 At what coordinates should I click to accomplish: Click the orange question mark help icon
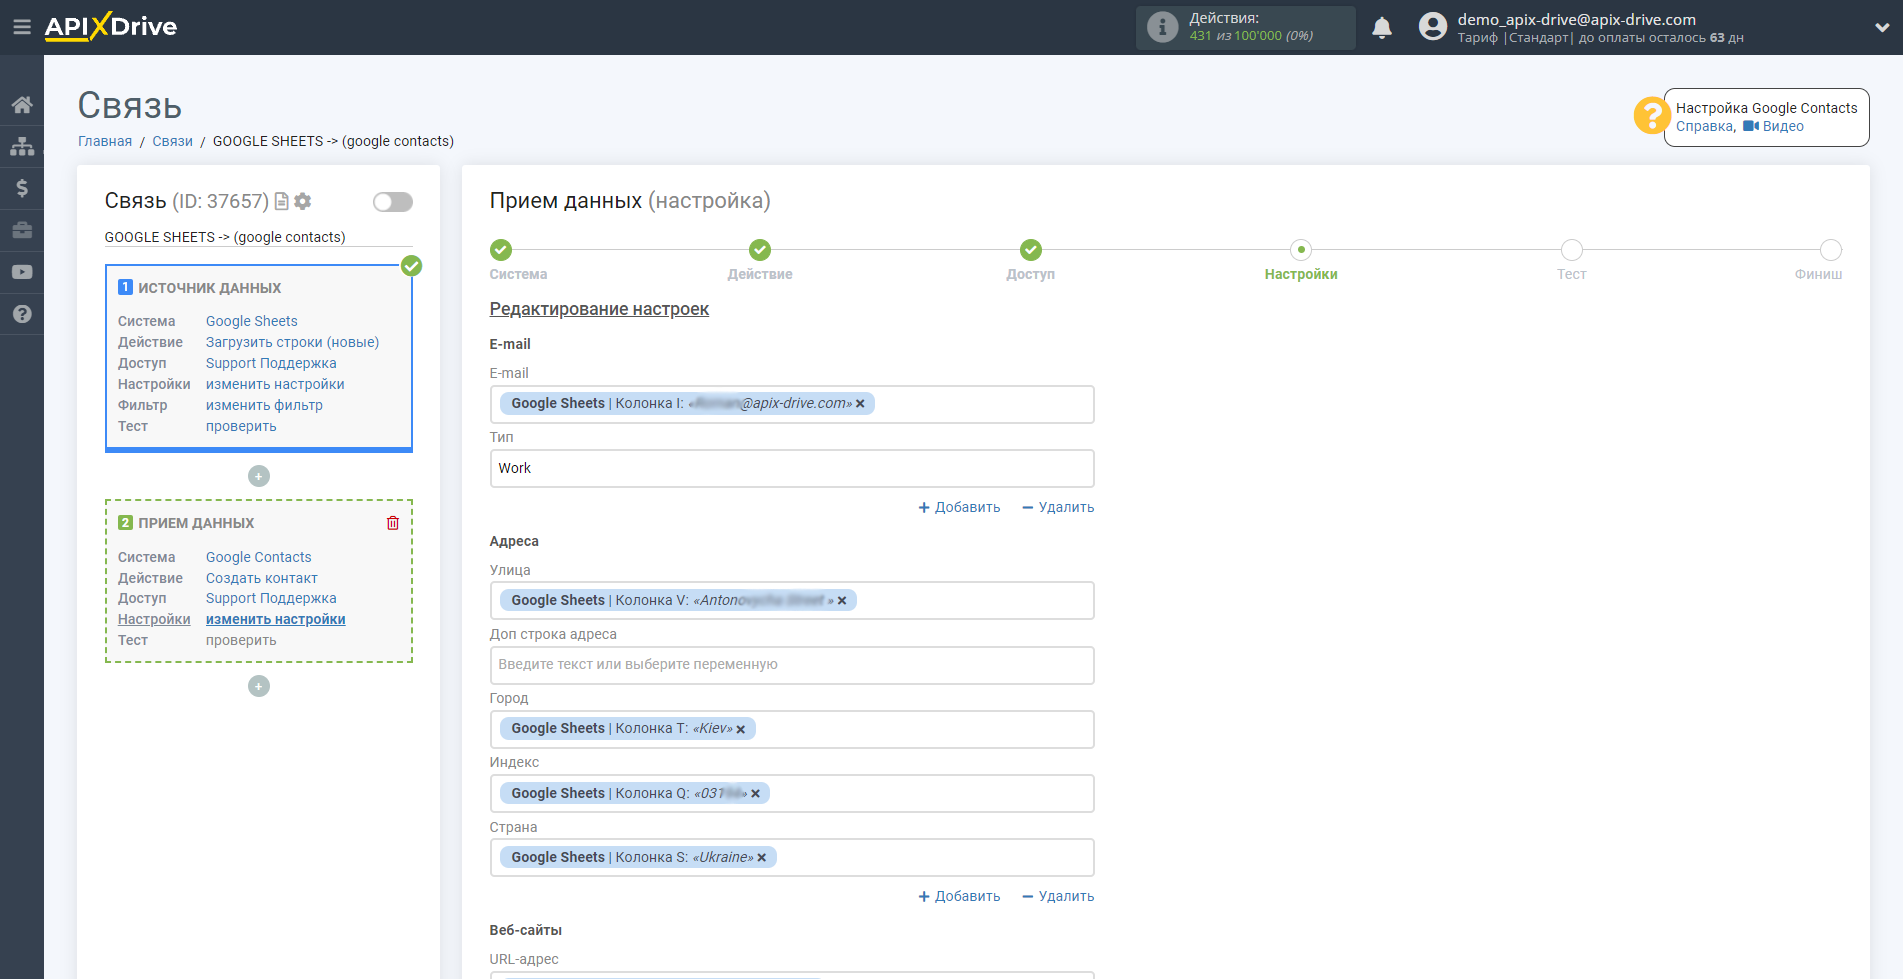click(x=1652, y=115)
